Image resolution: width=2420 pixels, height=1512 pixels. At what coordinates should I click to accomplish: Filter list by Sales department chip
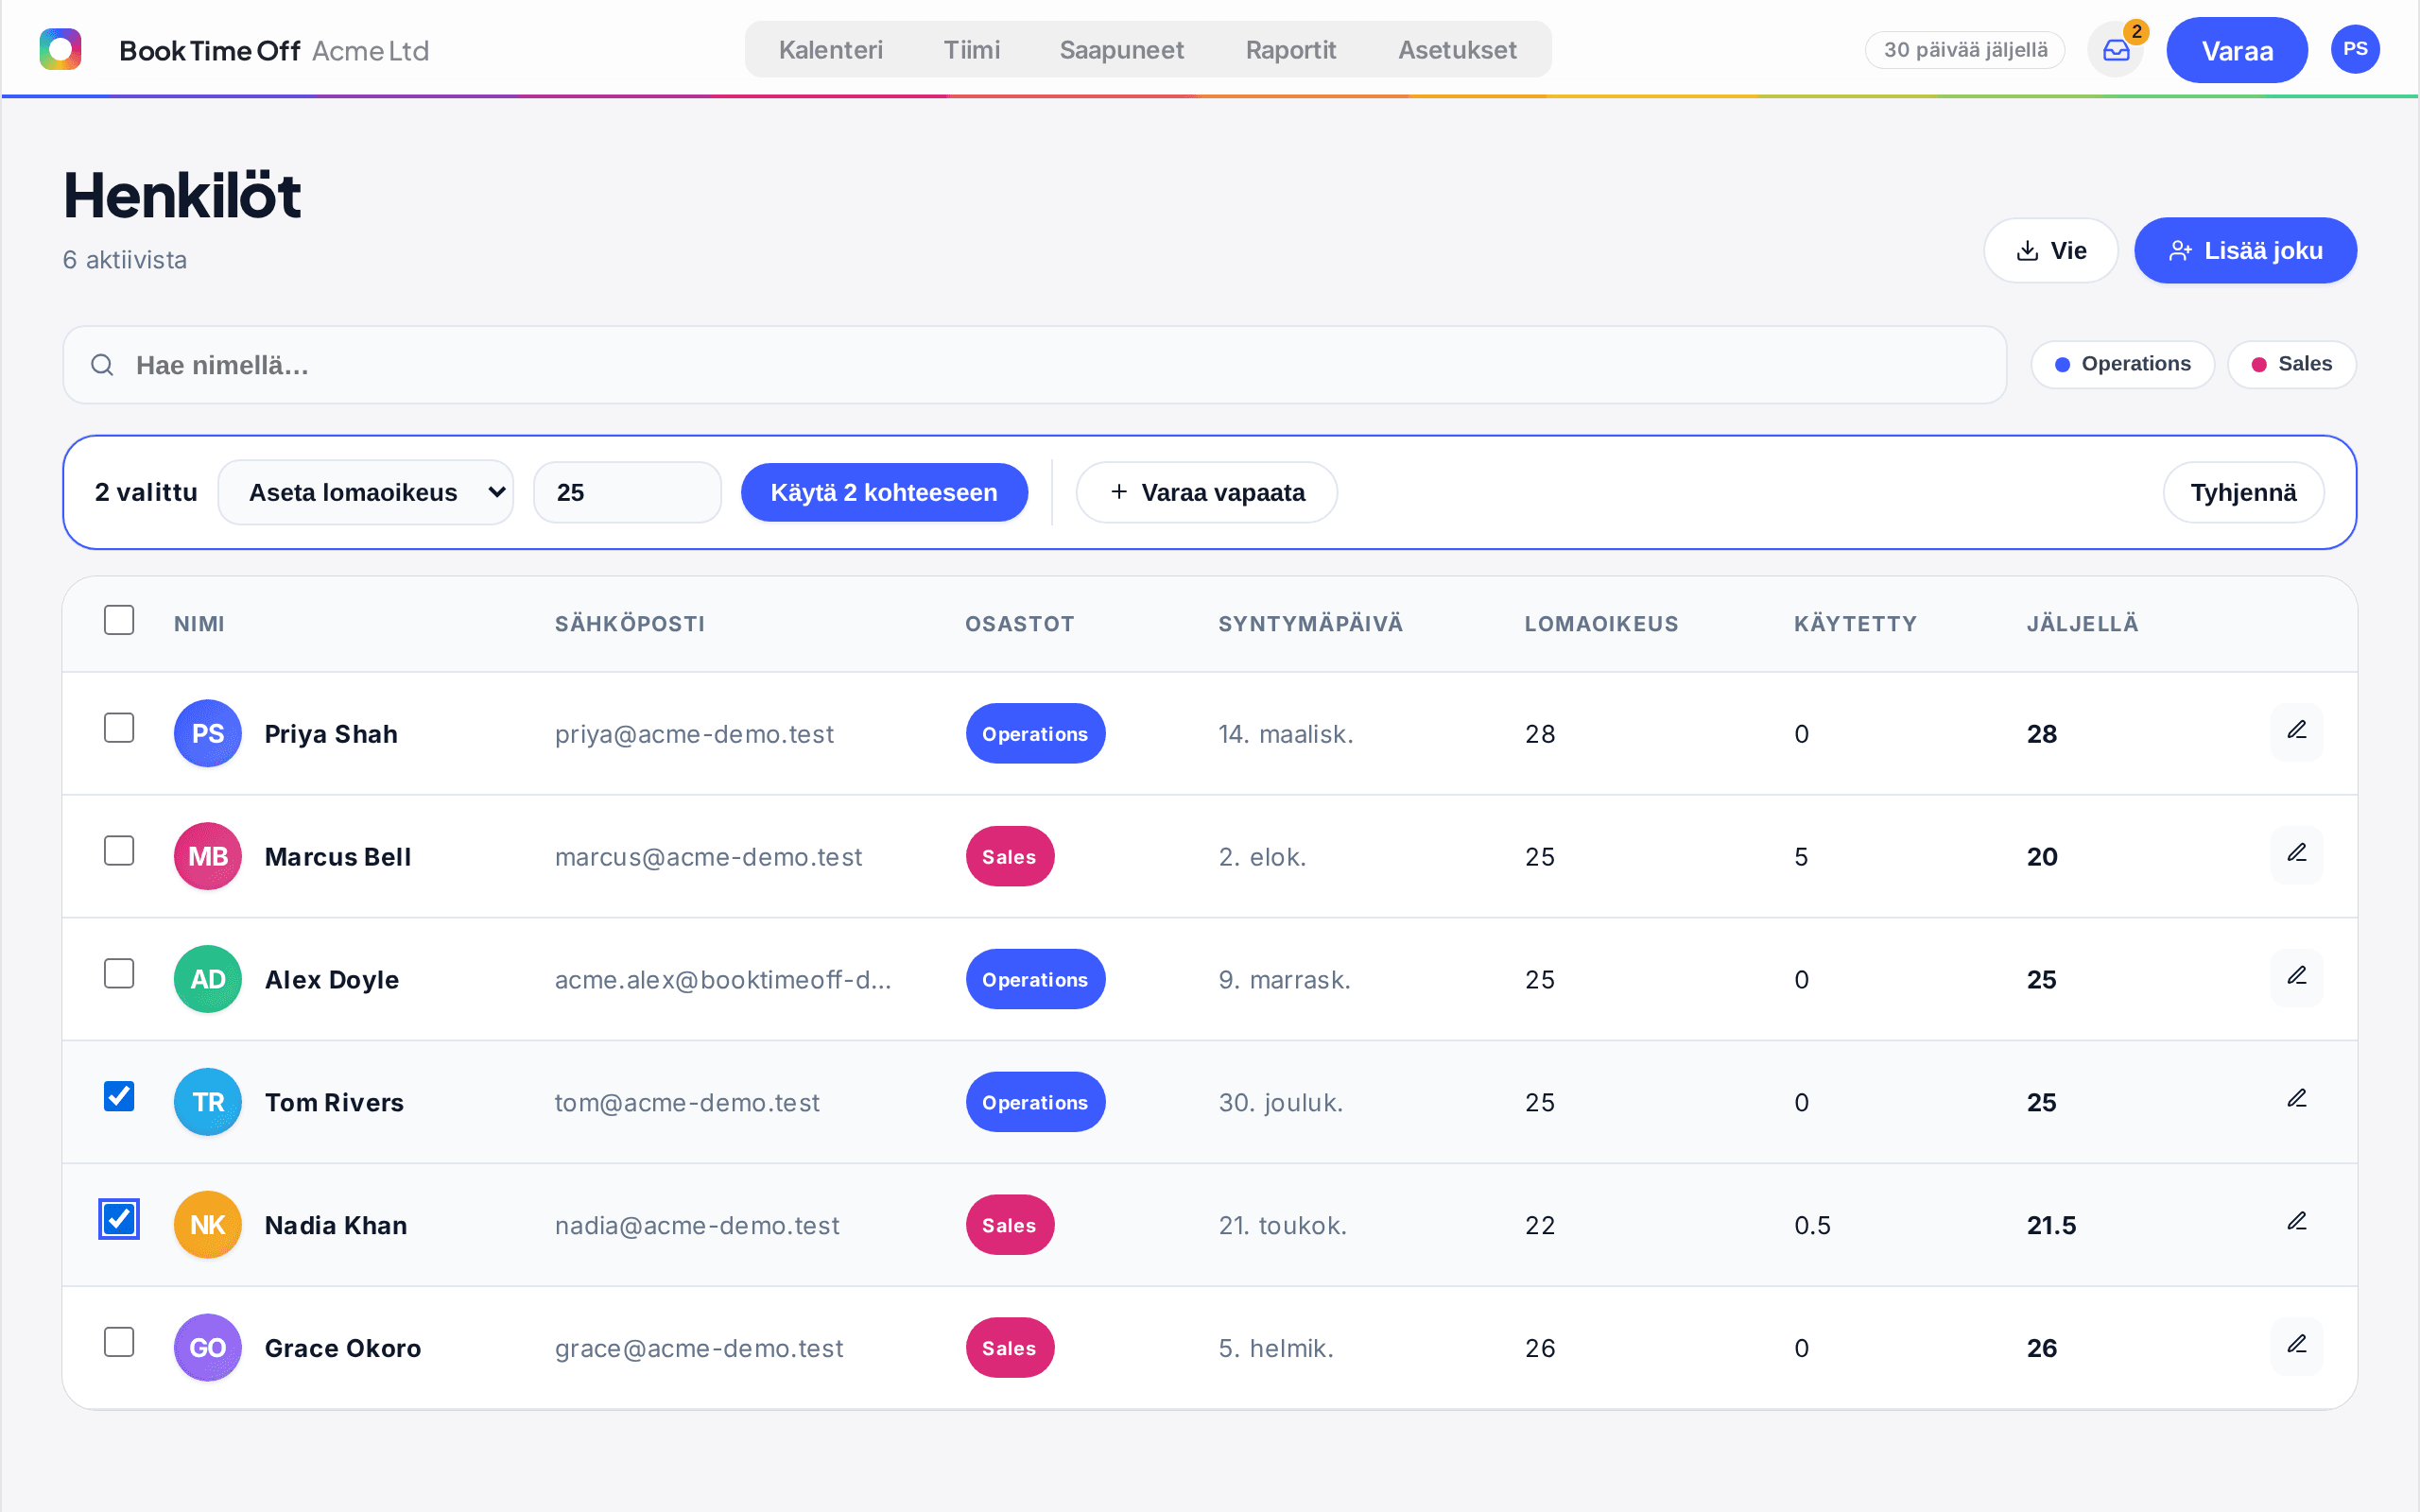click(x=2291, y=364)
